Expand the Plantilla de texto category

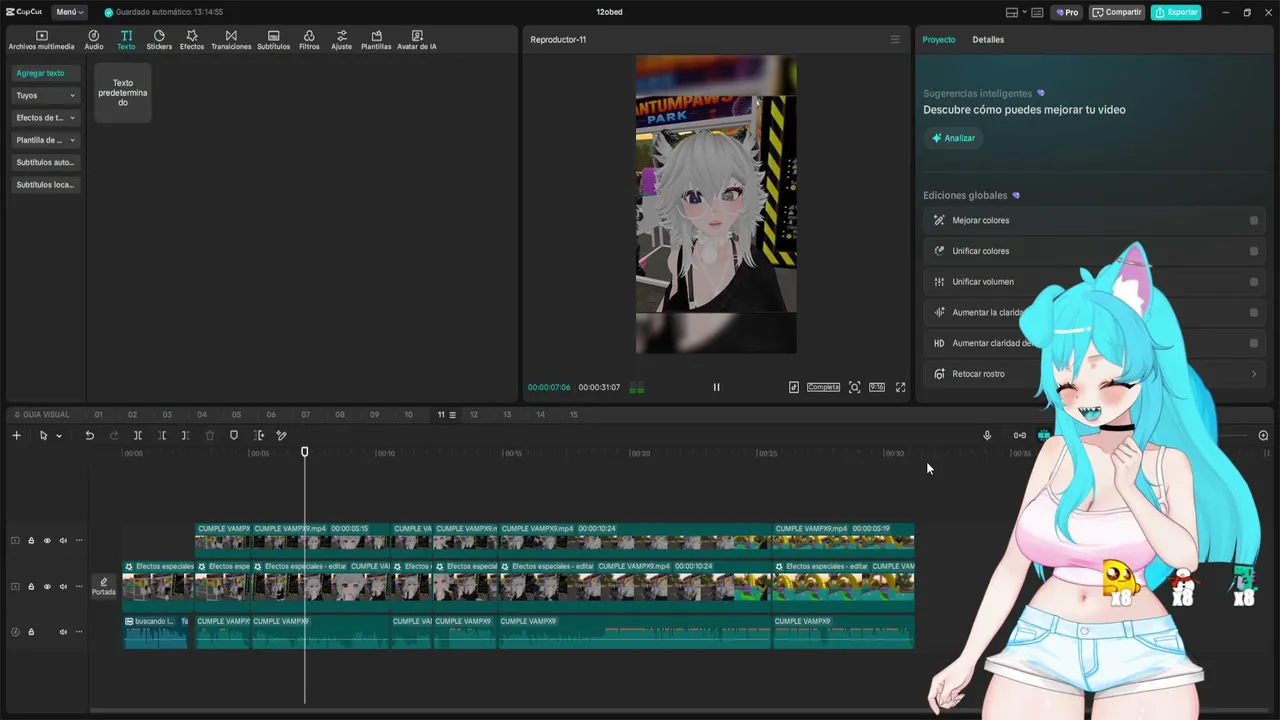[46, 140]
